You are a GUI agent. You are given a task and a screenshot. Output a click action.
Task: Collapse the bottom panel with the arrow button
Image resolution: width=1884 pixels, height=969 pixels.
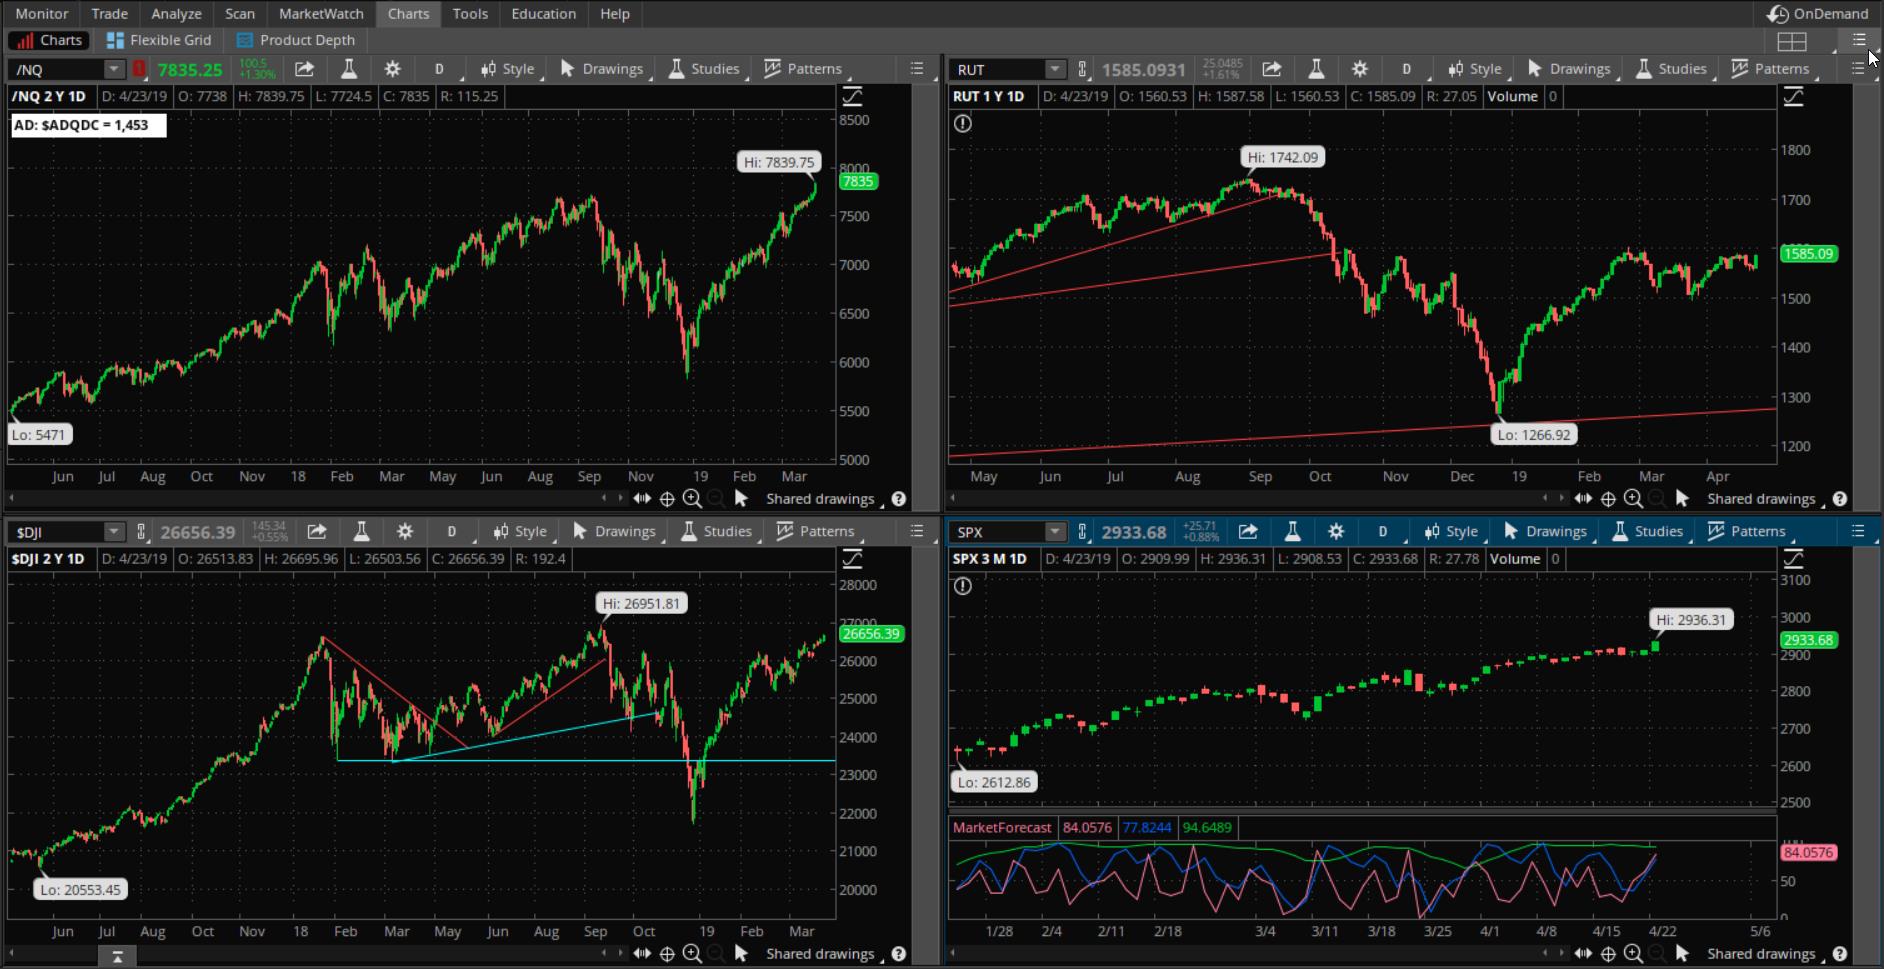coord(117,958)
